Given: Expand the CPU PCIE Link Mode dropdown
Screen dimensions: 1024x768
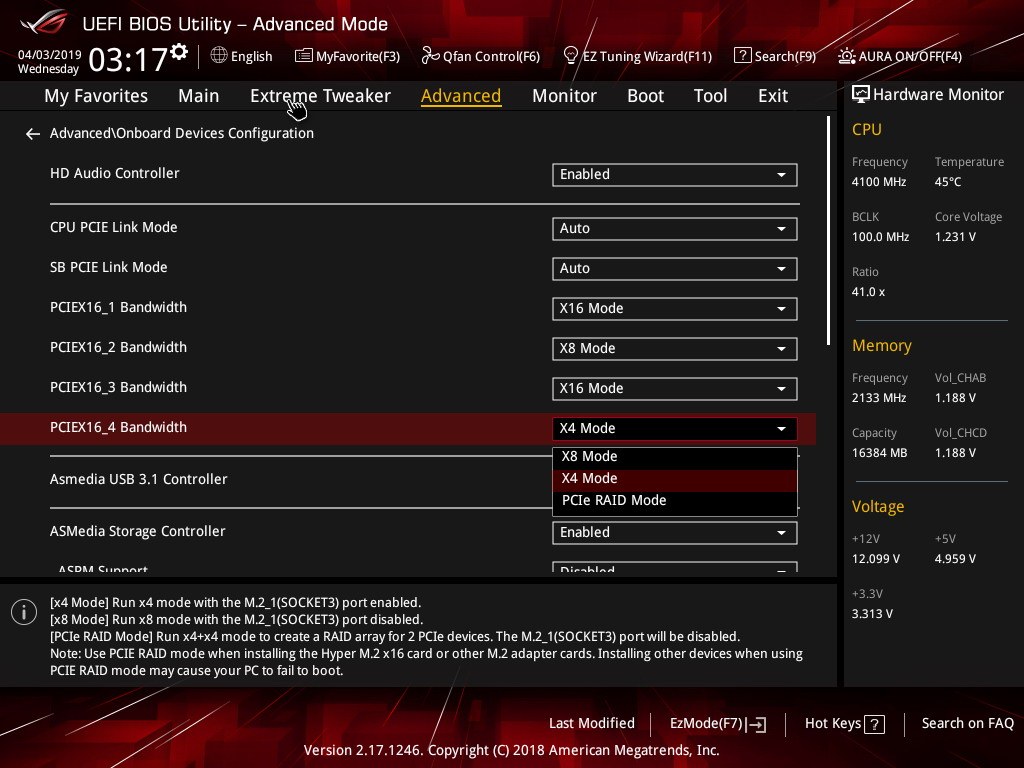Looking at the screenshot, I should point(675,229).
